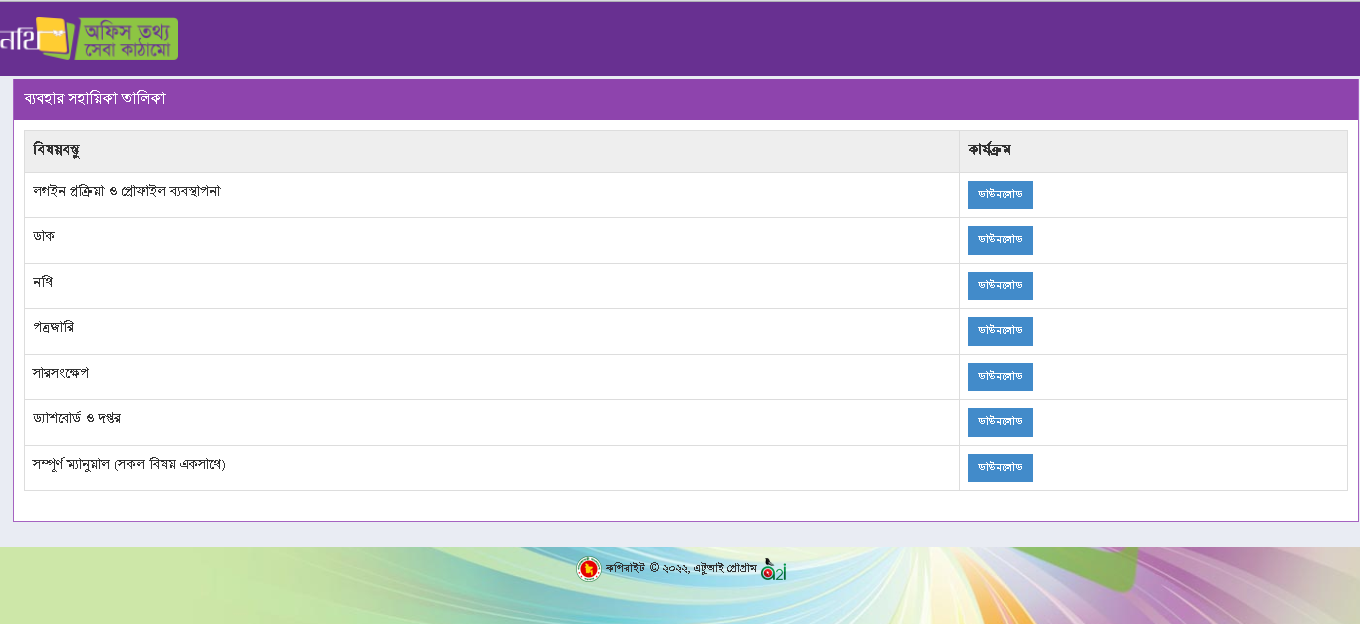Click the green অফিস তথ্য সেবা কাঠামো badge

tap(126, 39)
